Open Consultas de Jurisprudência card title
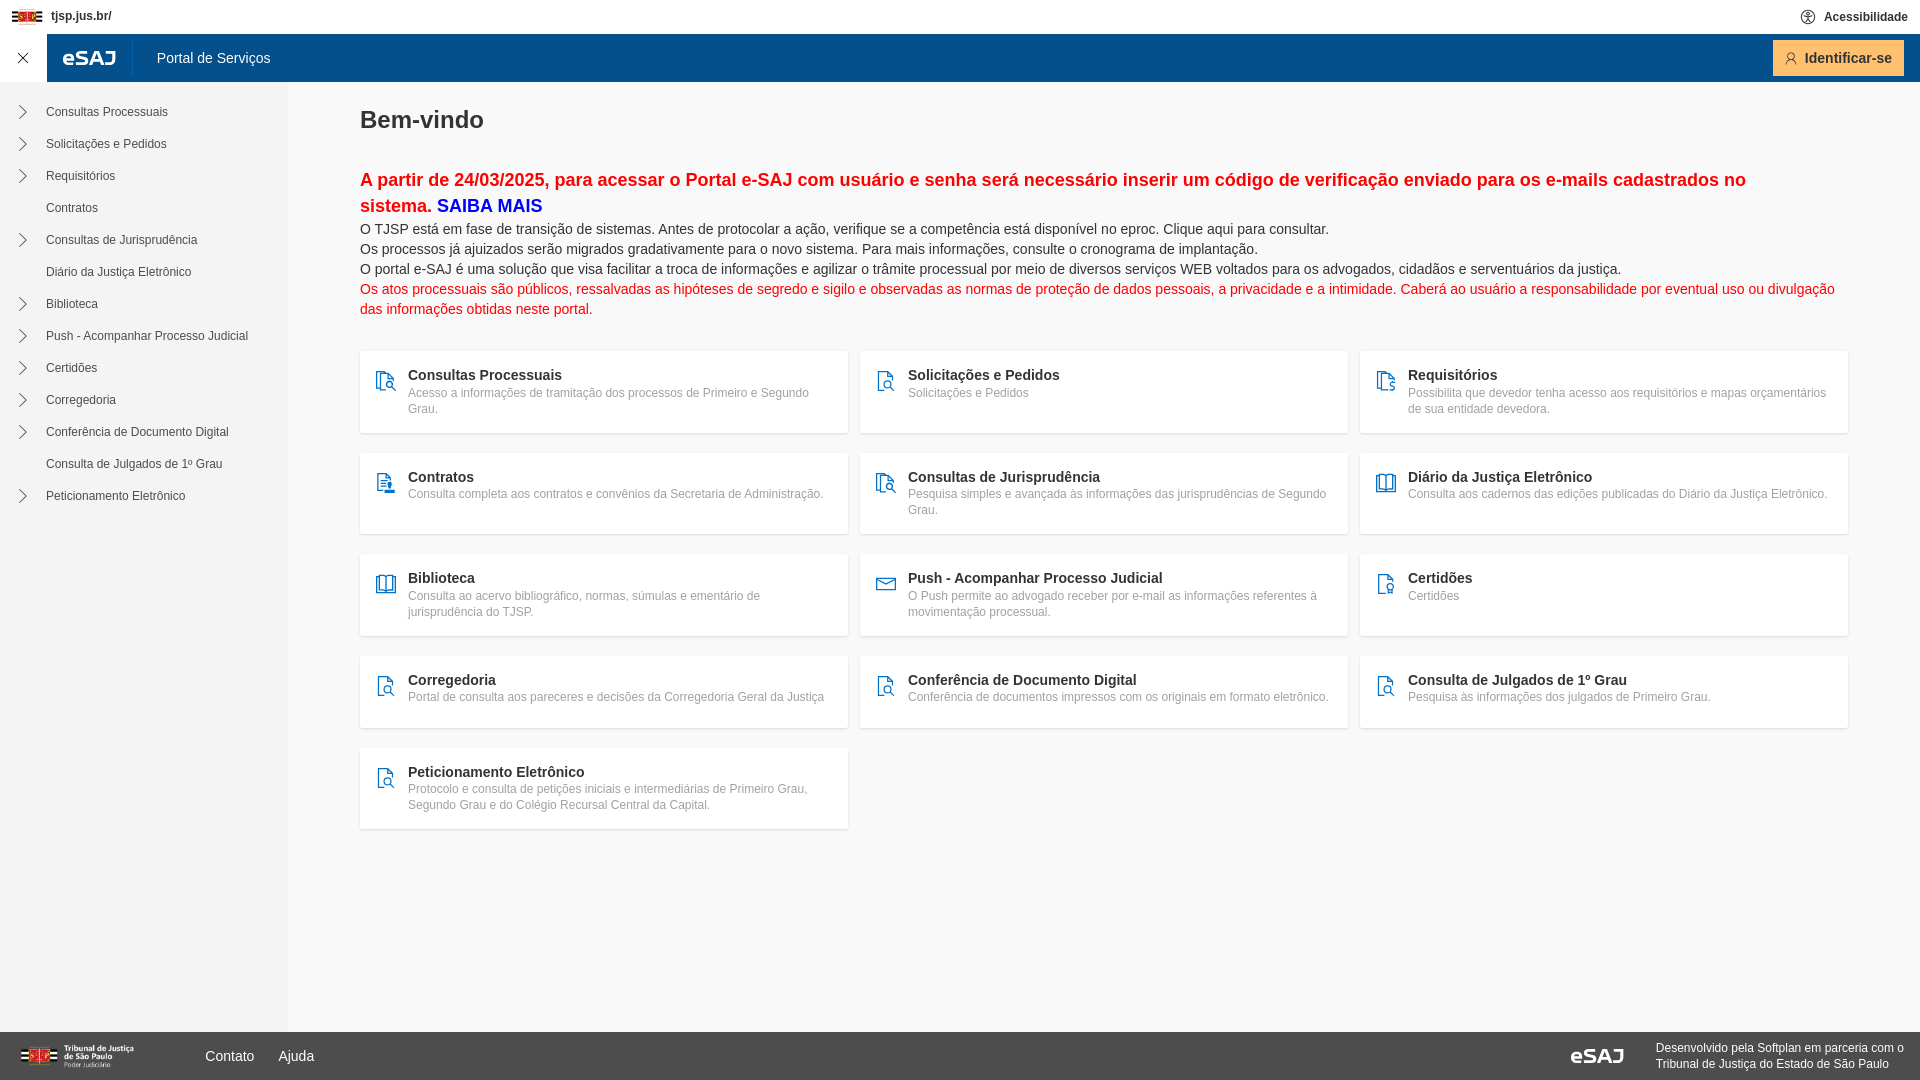This screenshot has width=1920, height=1080. [x=1004, y=477]
